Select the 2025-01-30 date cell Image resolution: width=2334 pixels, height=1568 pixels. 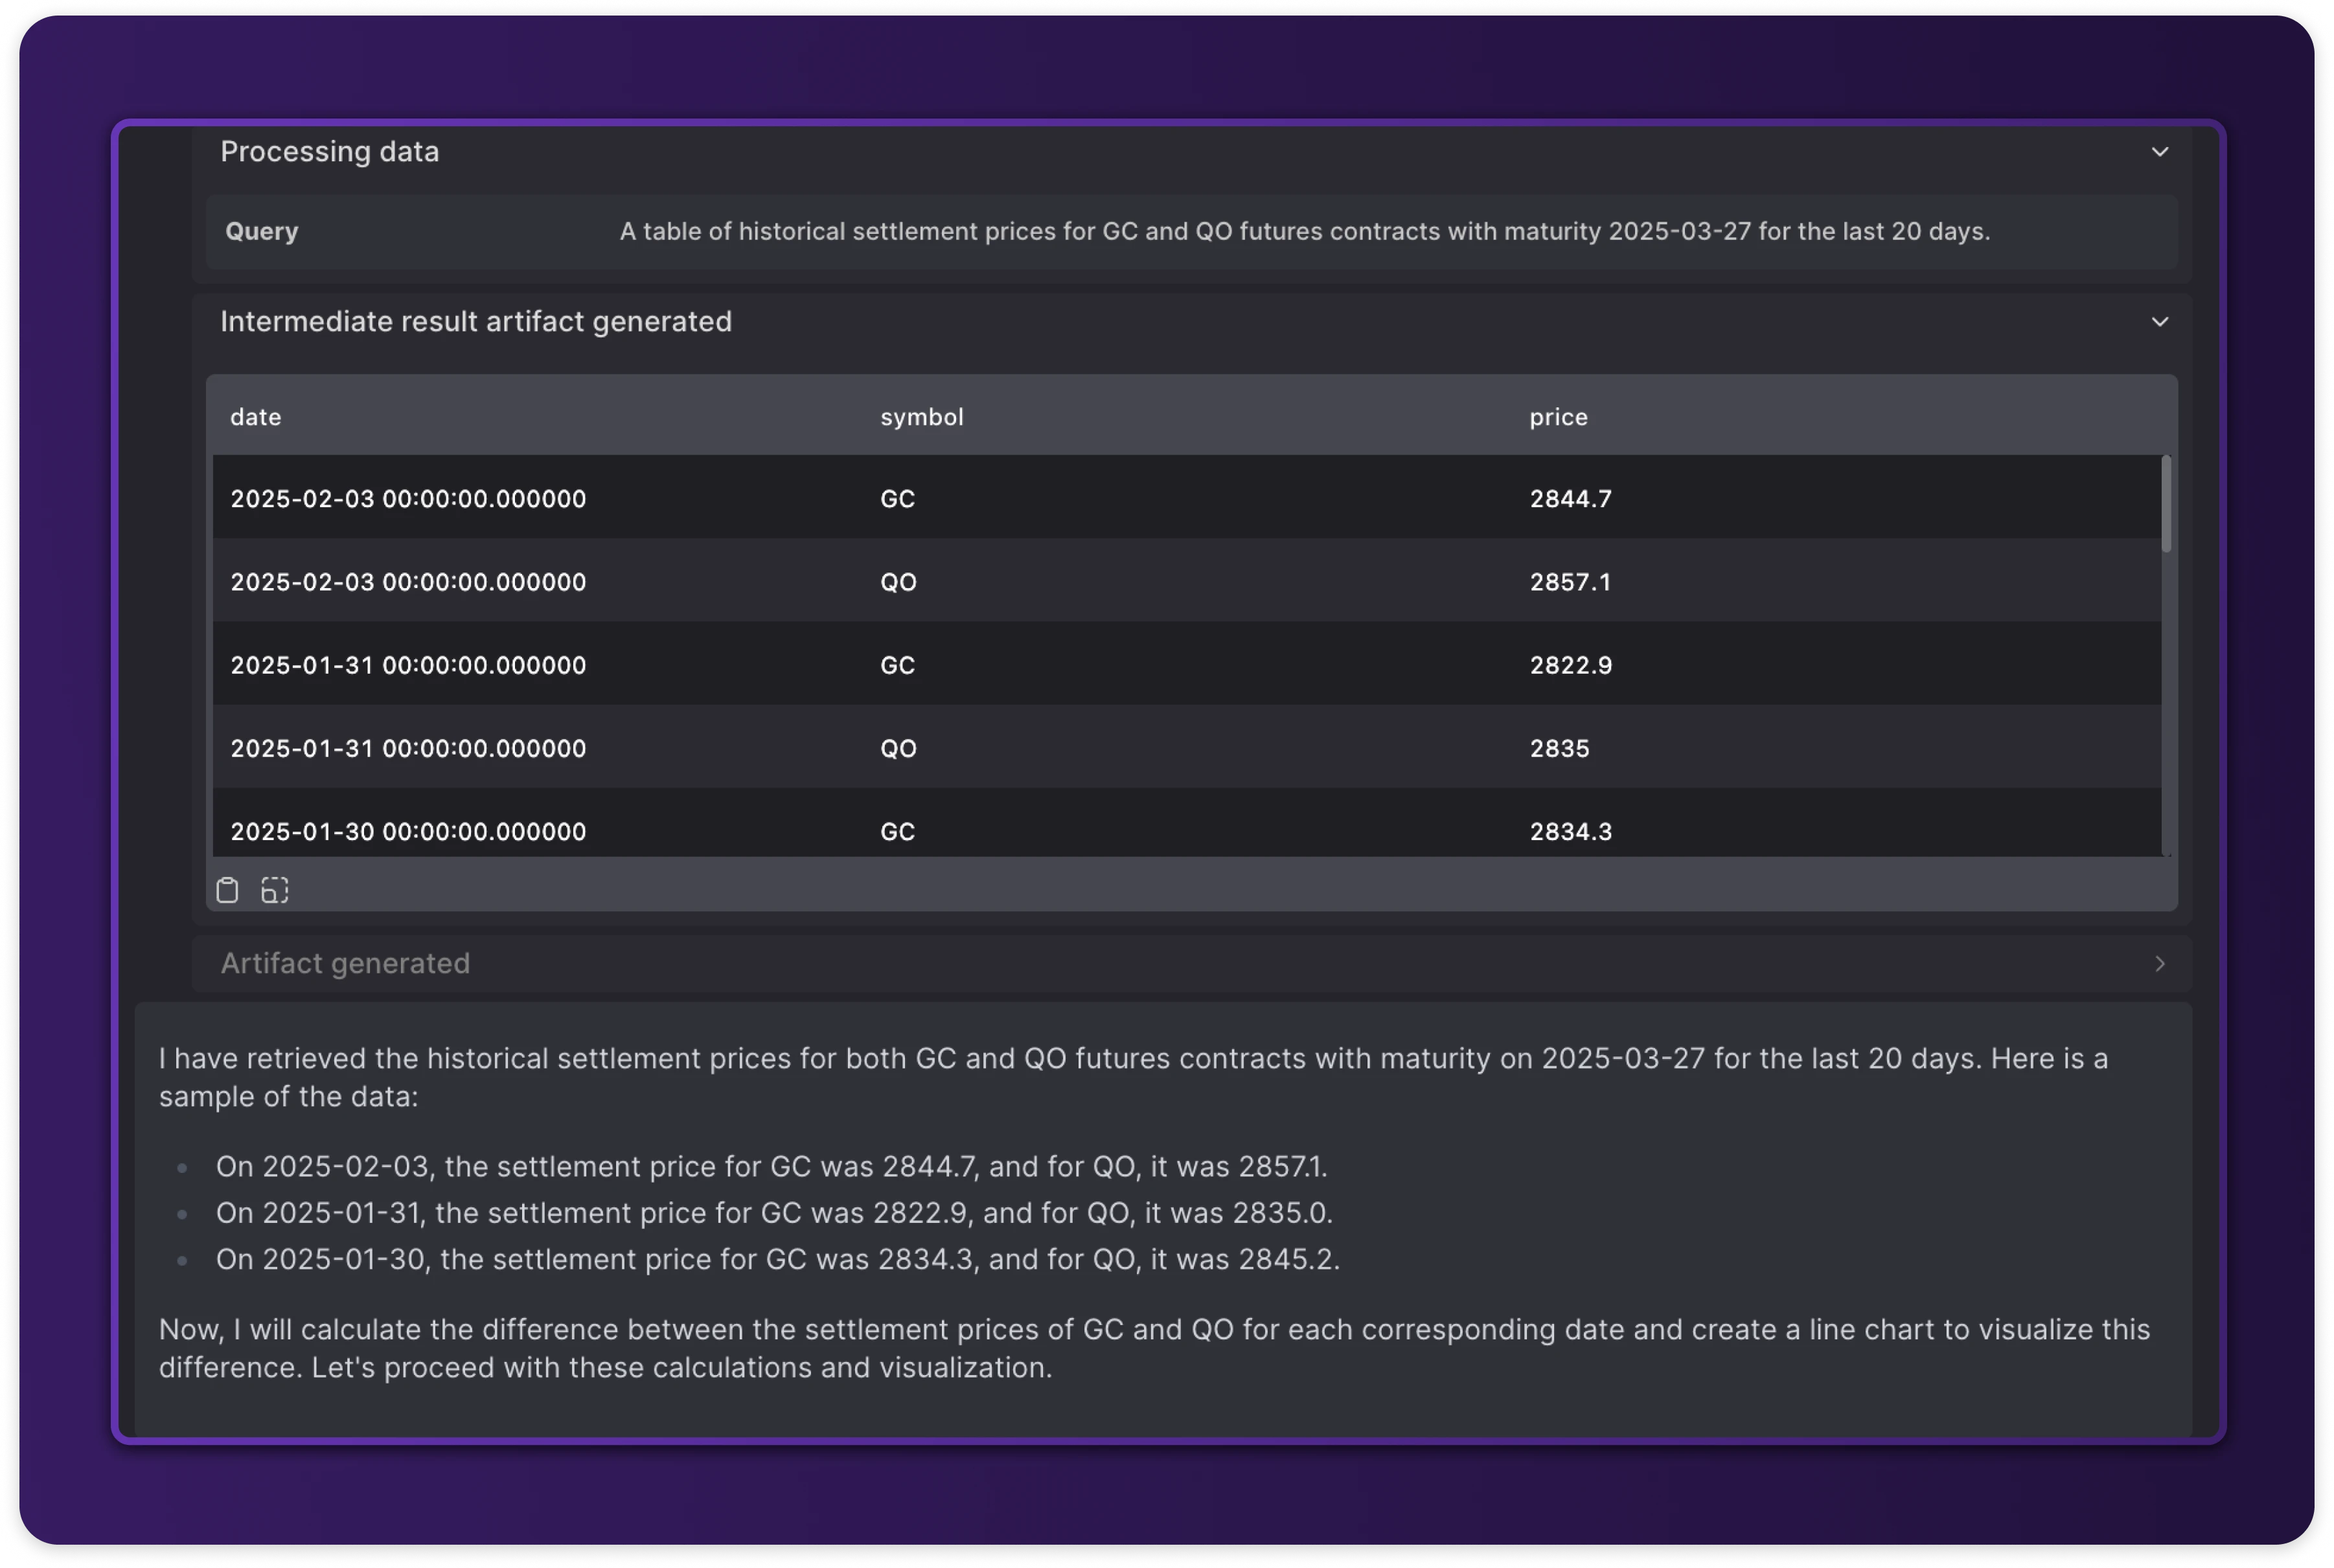point(408,832)
